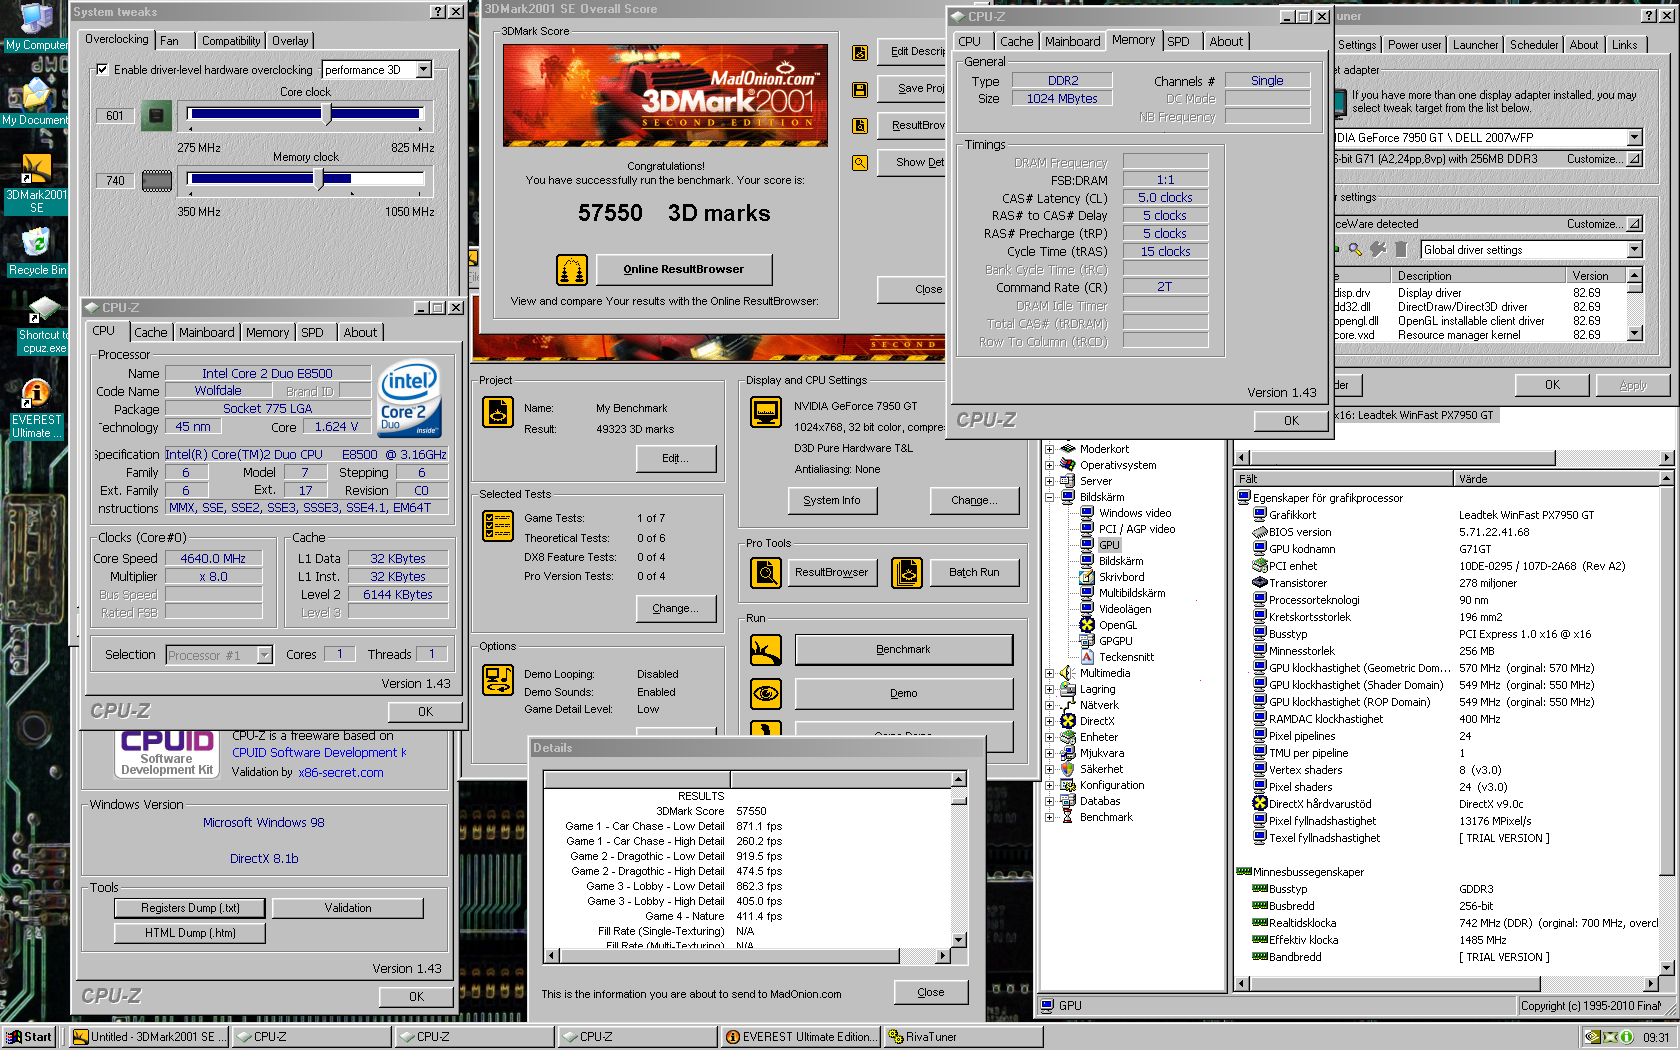Switch to the Overlay tab in System tweaks
The image size is (1680, 1050).
click(x=290, y=41)
